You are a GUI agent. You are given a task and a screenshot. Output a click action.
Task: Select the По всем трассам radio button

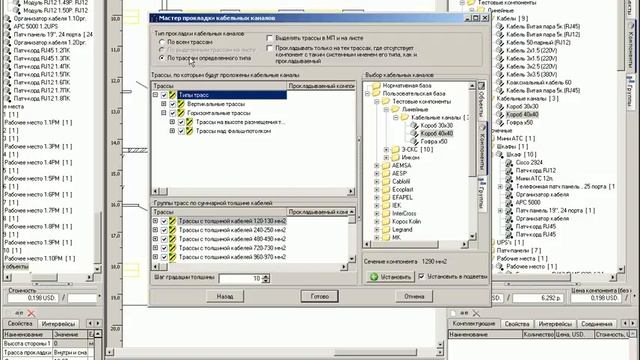[x=162, y=42]
